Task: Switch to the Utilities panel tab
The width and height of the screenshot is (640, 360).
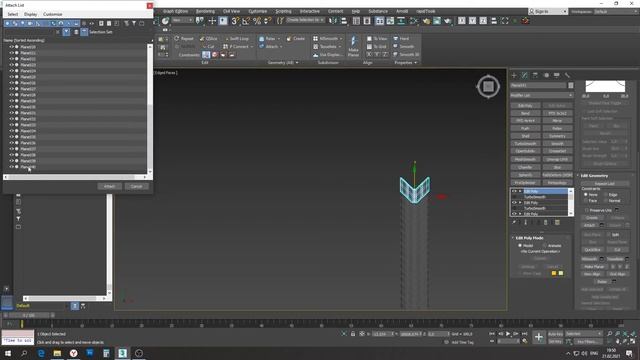Action: (567, 76)
